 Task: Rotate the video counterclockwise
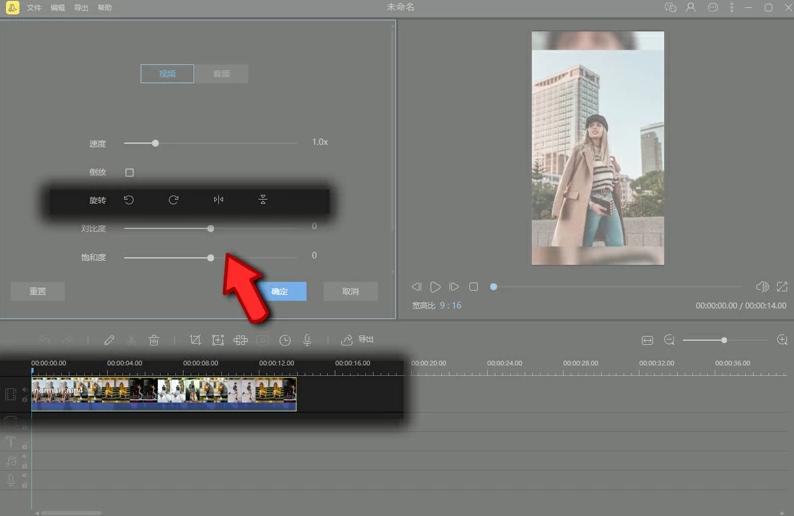(x=129, y=200)
